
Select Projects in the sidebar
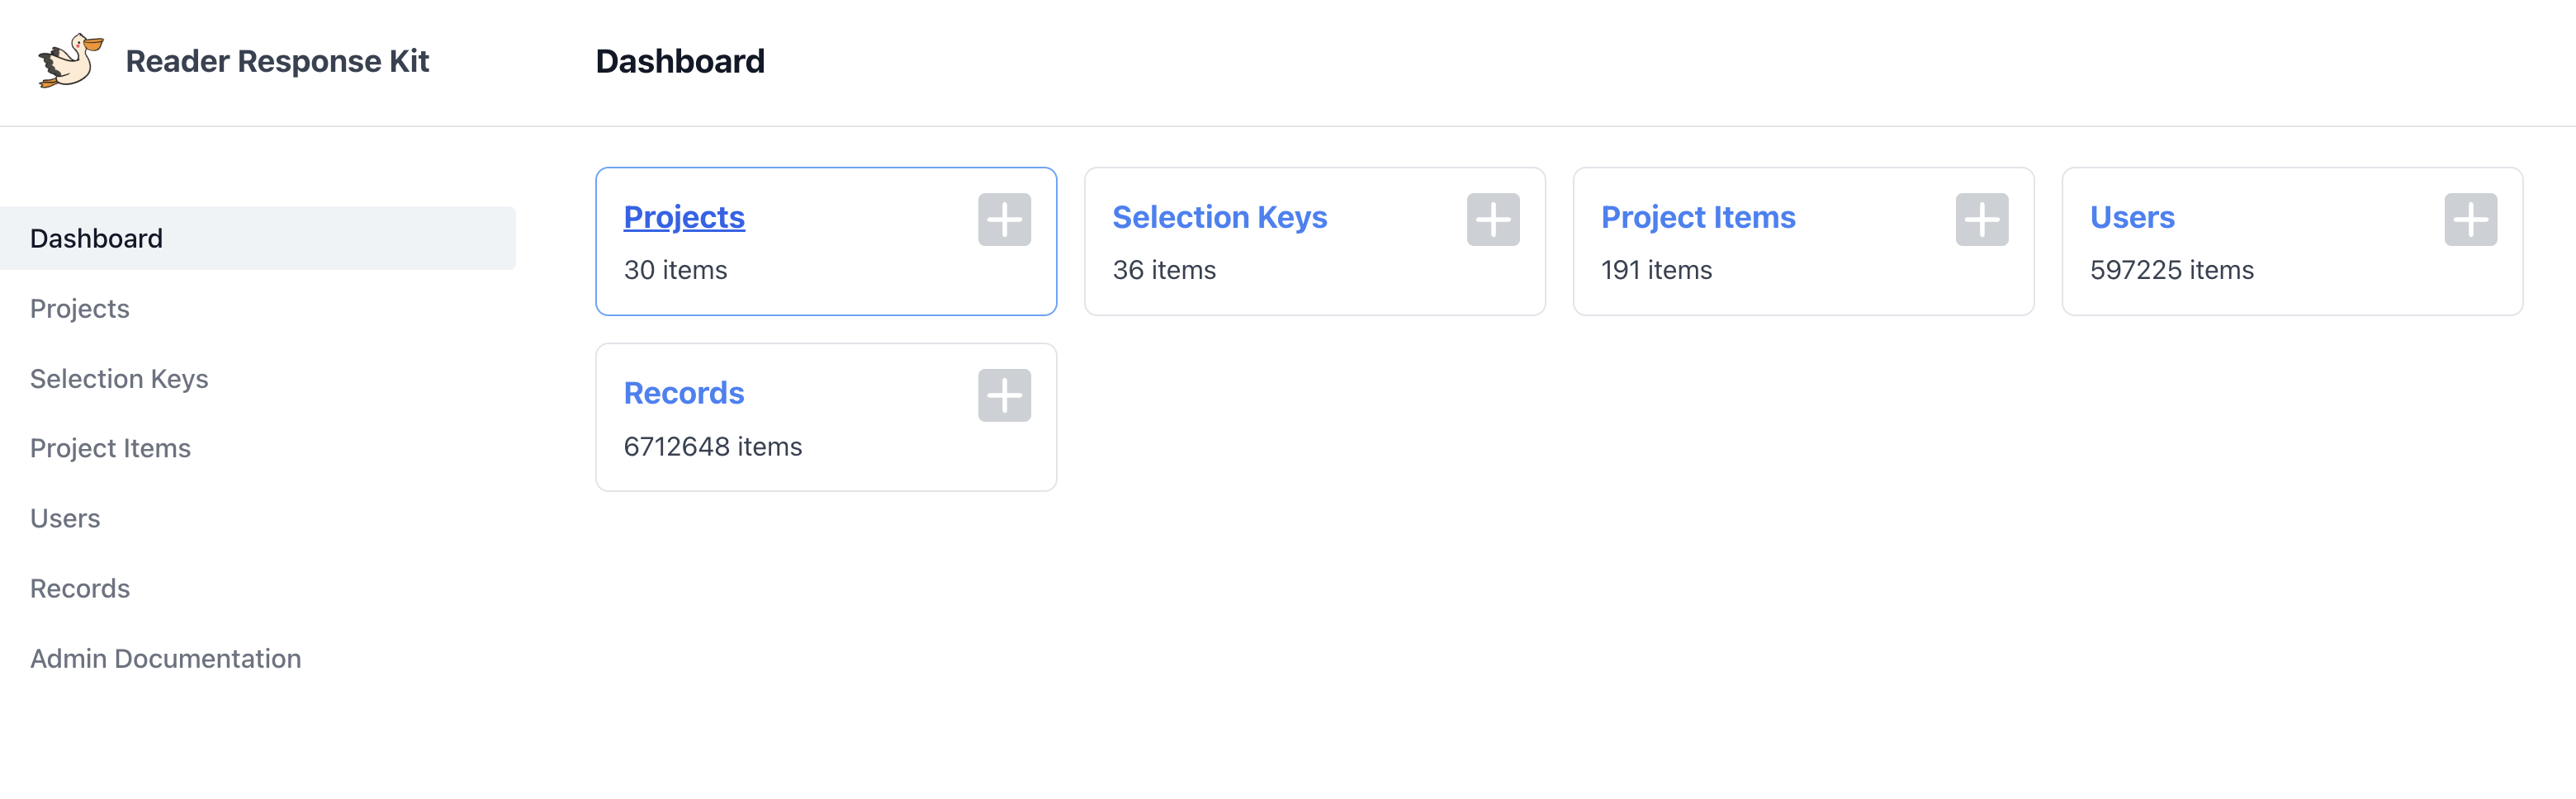click(79, 308)
